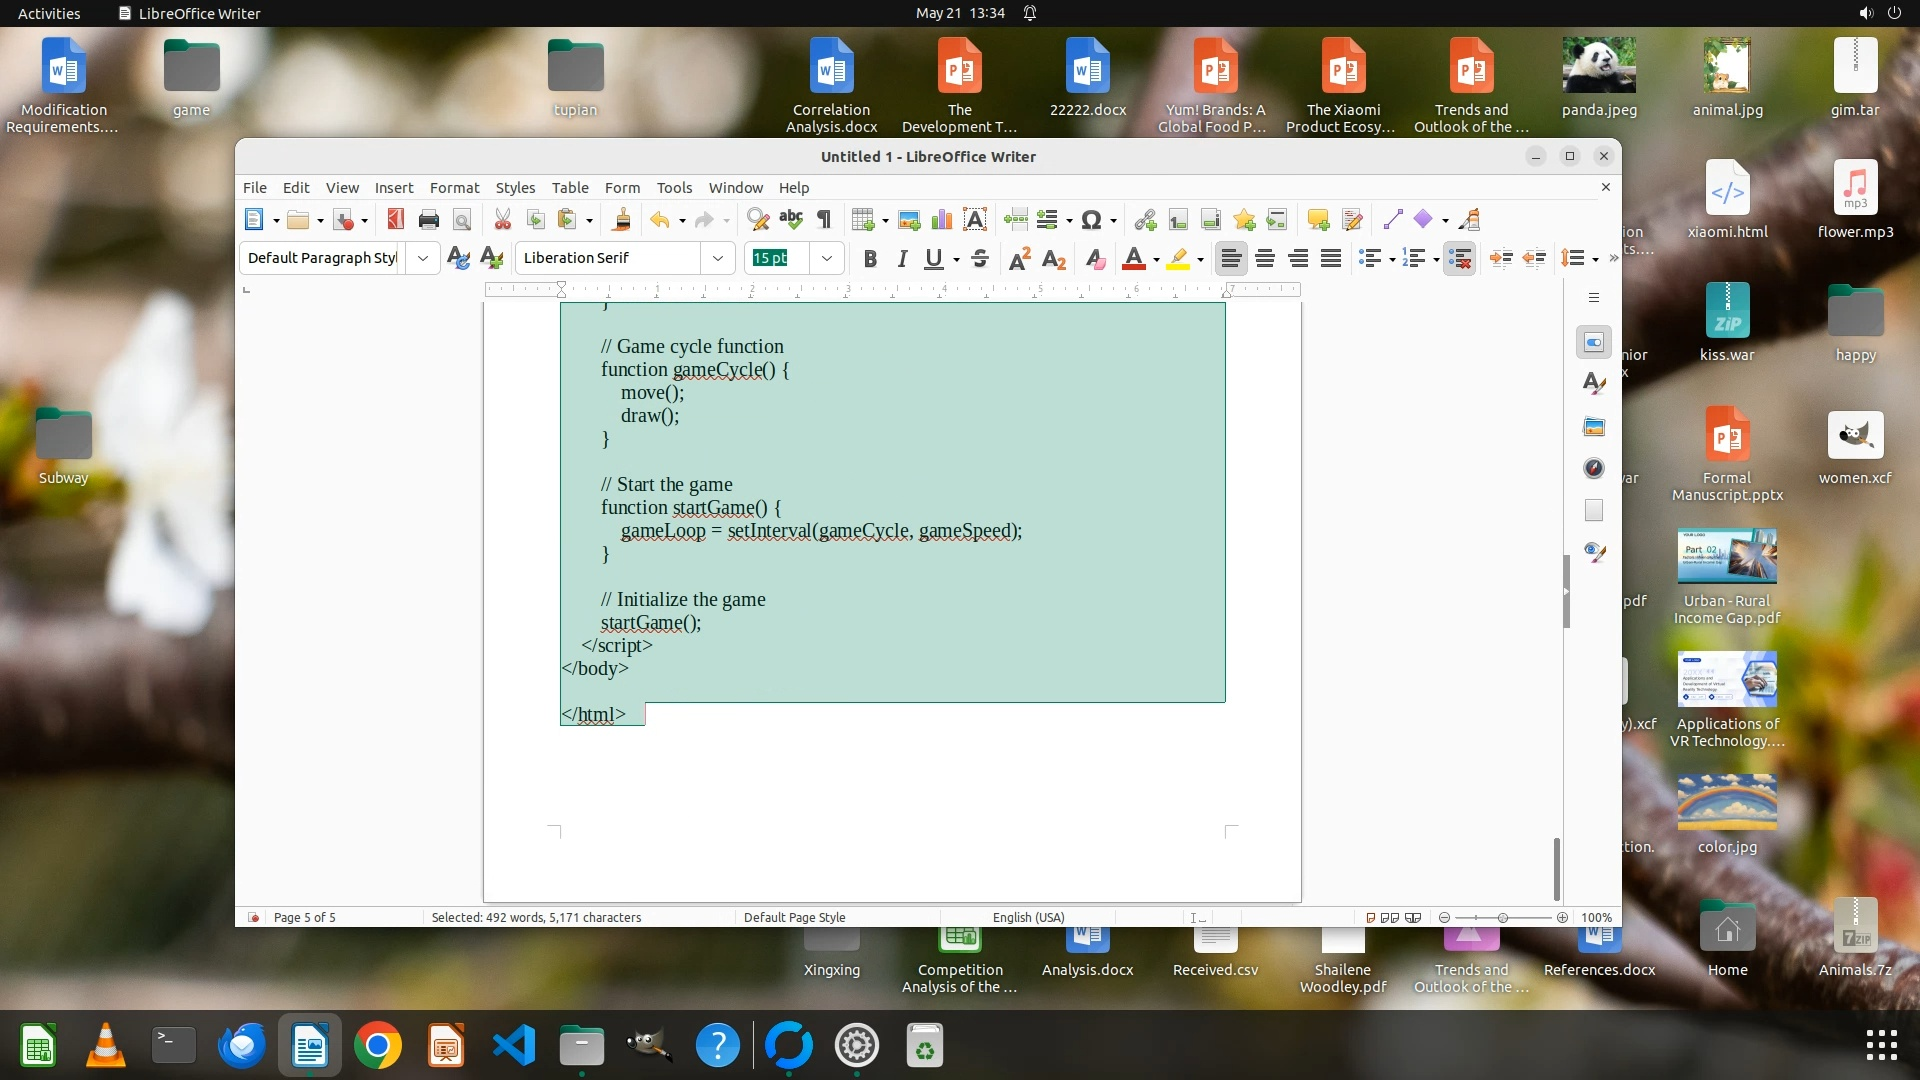Toggle Italic formatting

[902, 259]
